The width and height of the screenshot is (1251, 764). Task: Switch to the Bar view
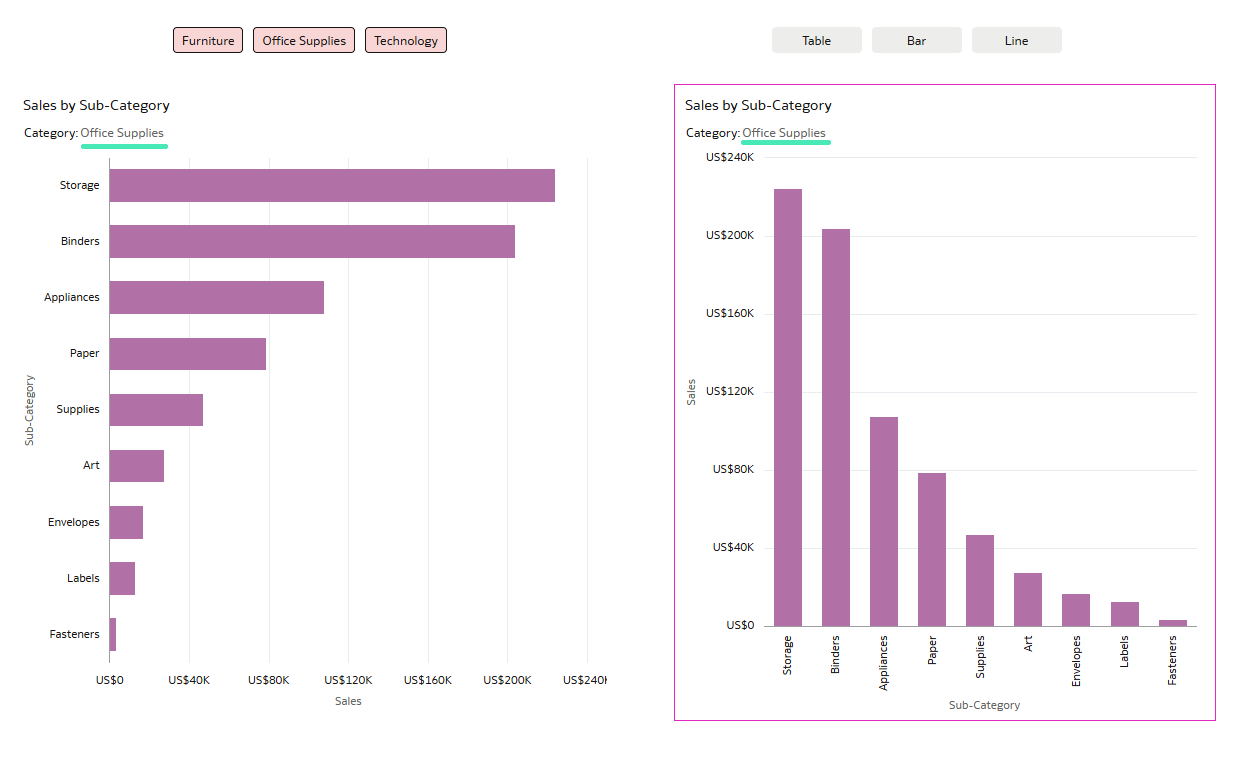tap(916, 41)
